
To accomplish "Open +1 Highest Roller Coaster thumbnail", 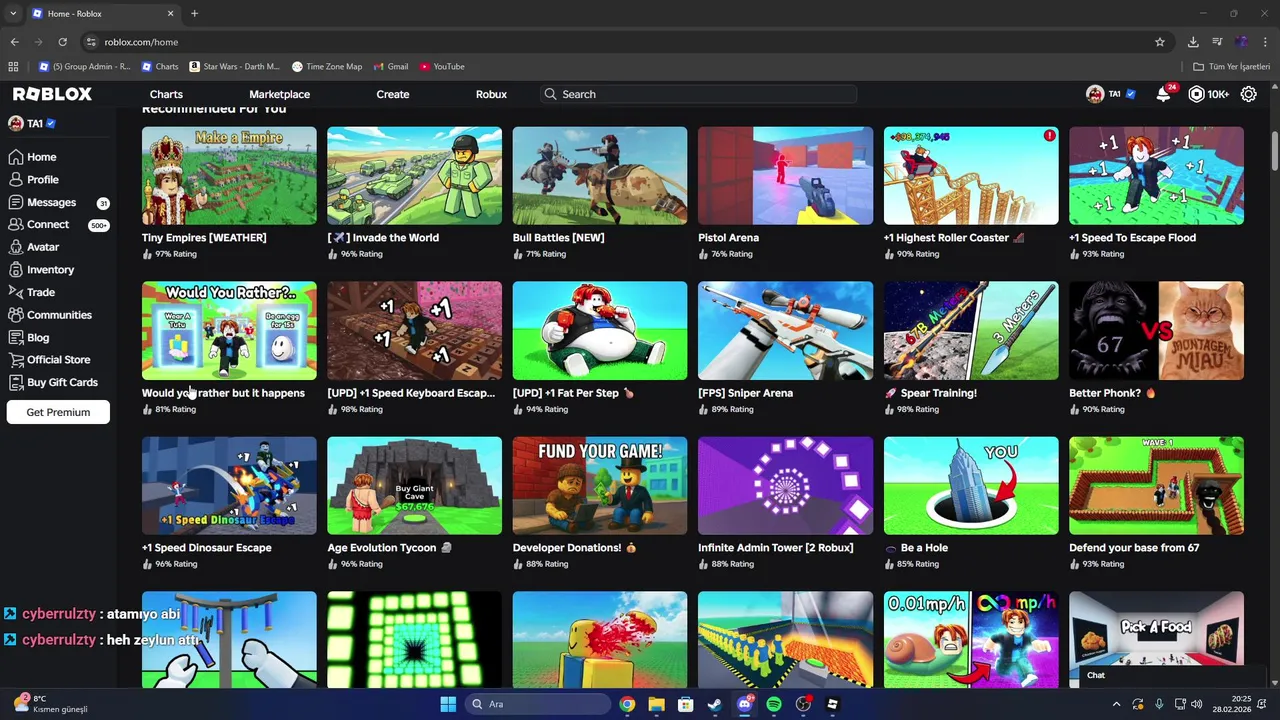I will (x=971, y=176).
